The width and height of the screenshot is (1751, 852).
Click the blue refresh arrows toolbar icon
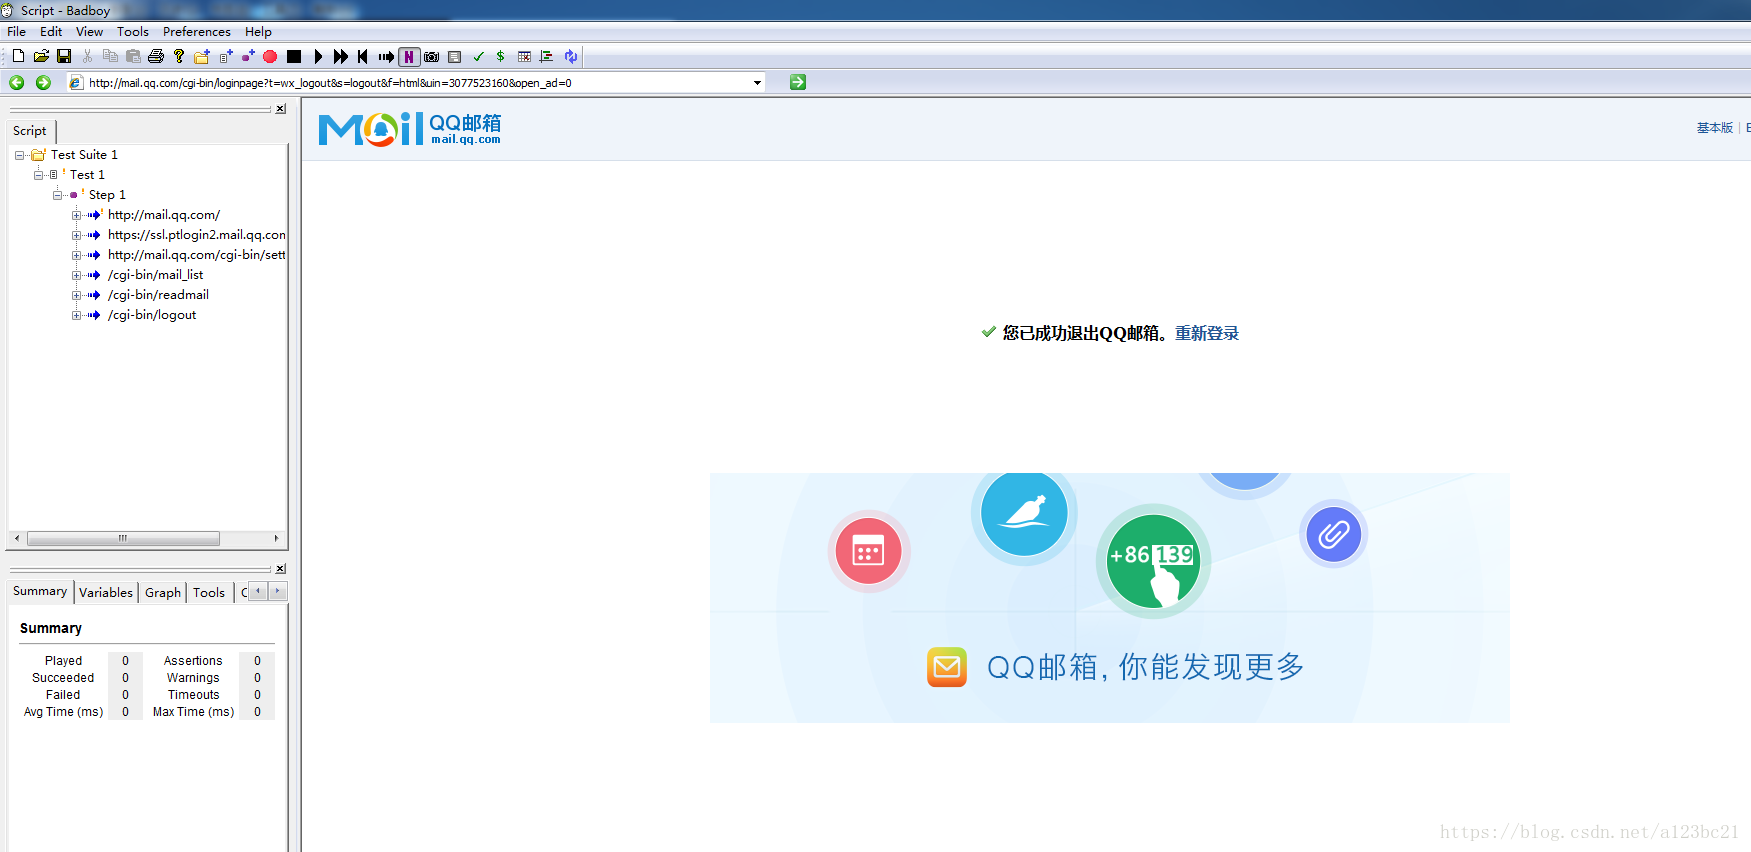tap(570, 56)
